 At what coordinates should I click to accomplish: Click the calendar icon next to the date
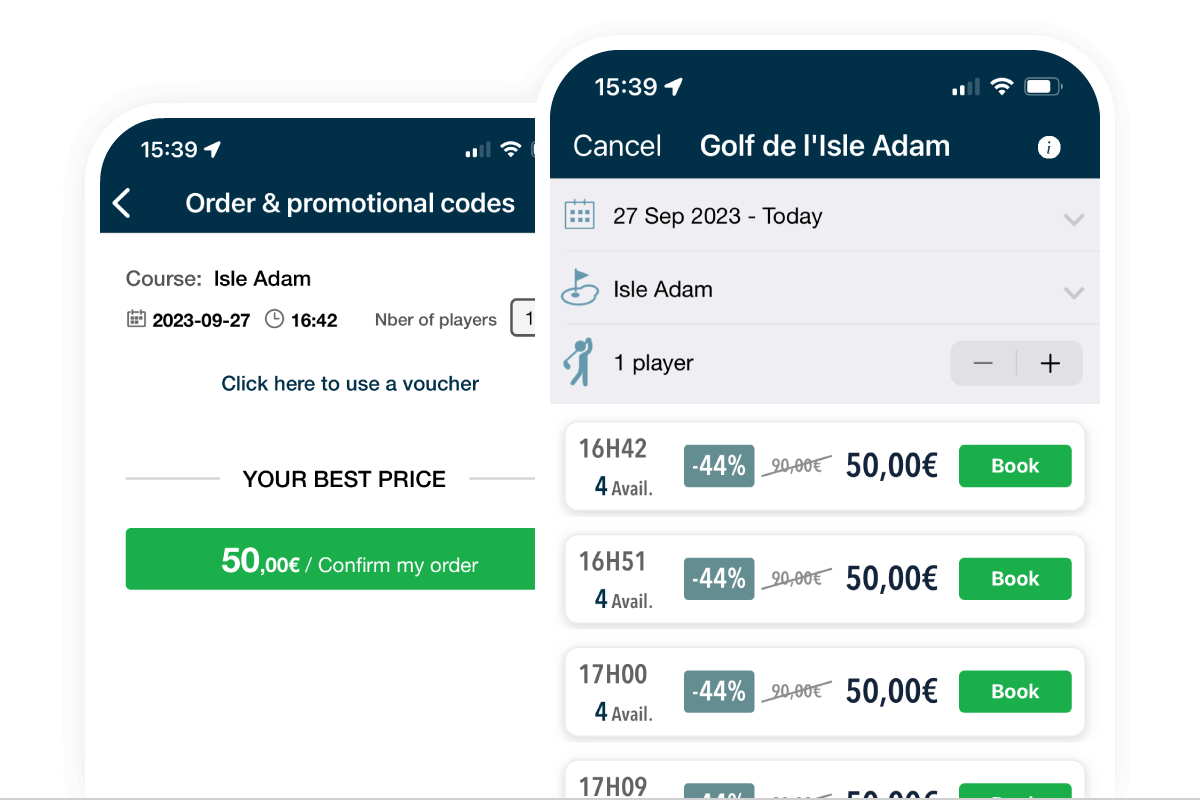coord(580,215)
